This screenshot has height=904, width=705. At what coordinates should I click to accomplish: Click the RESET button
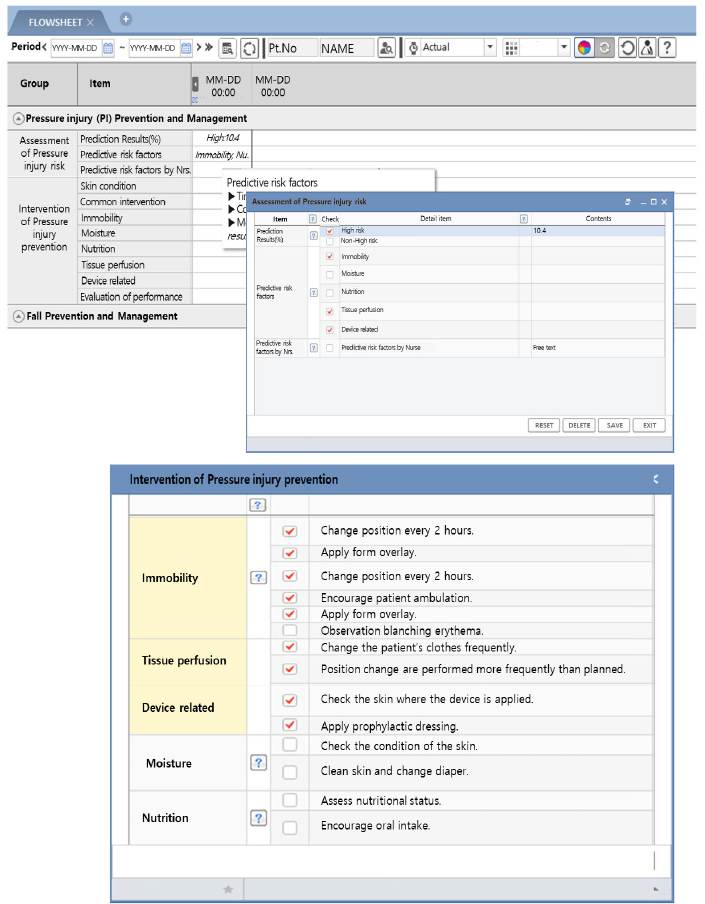pos(544,425)
